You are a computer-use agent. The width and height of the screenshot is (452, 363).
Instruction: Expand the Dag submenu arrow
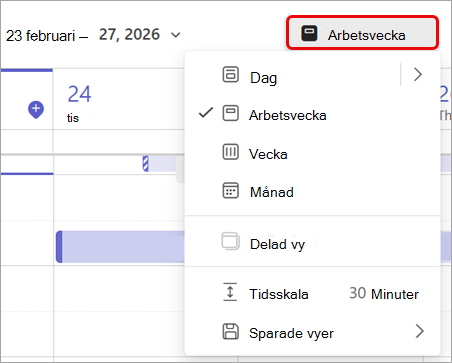(418, 75)
